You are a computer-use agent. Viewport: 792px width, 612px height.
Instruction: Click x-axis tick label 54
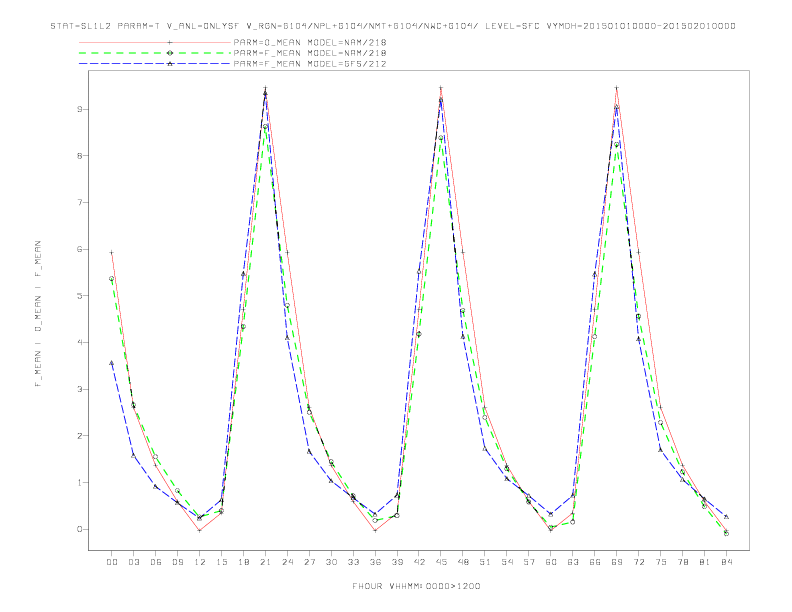[x=507, y=562]
